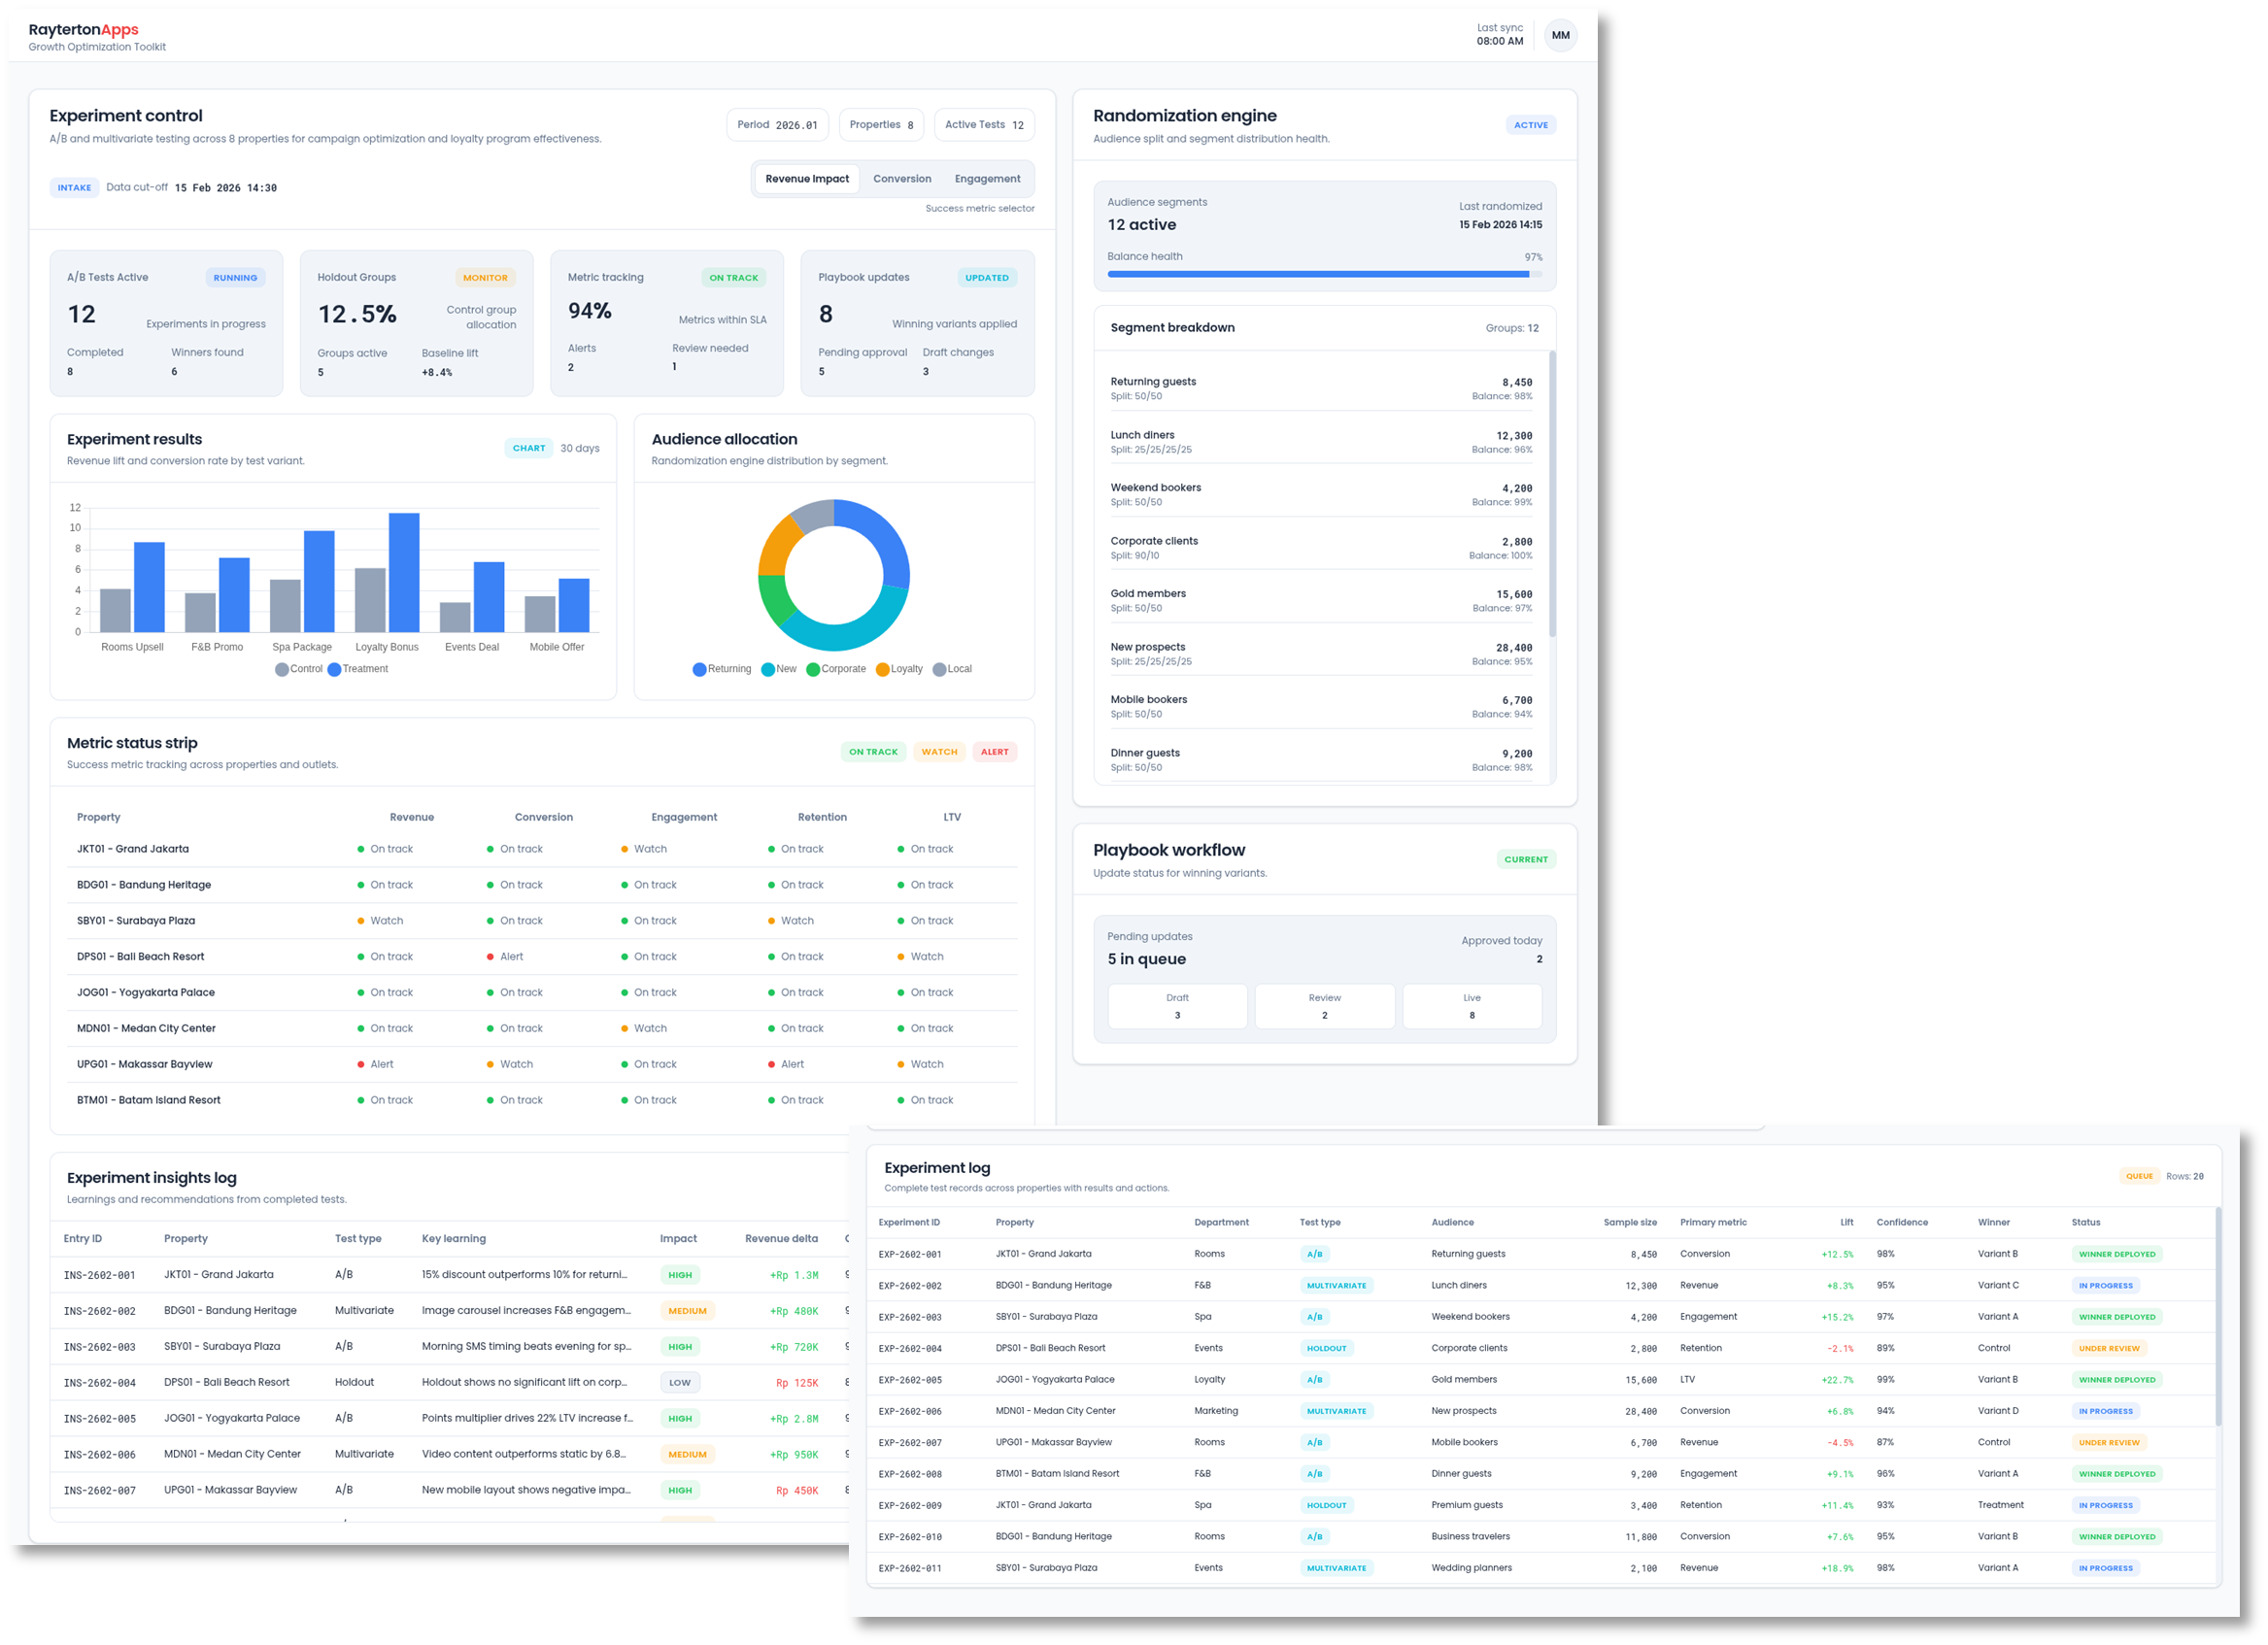Click the MONITOR badge on Holdout Groups card

485,277
